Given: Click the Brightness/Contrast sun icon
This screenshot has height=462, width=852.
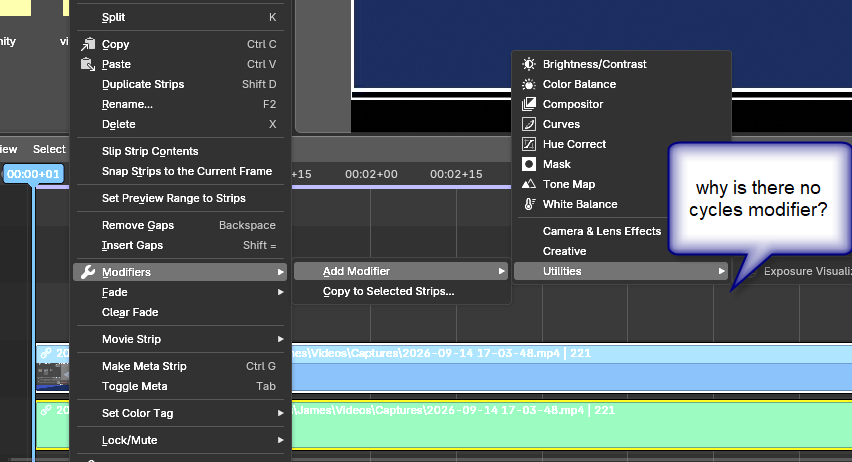Looking at the screenshot, I should point(529,64).
